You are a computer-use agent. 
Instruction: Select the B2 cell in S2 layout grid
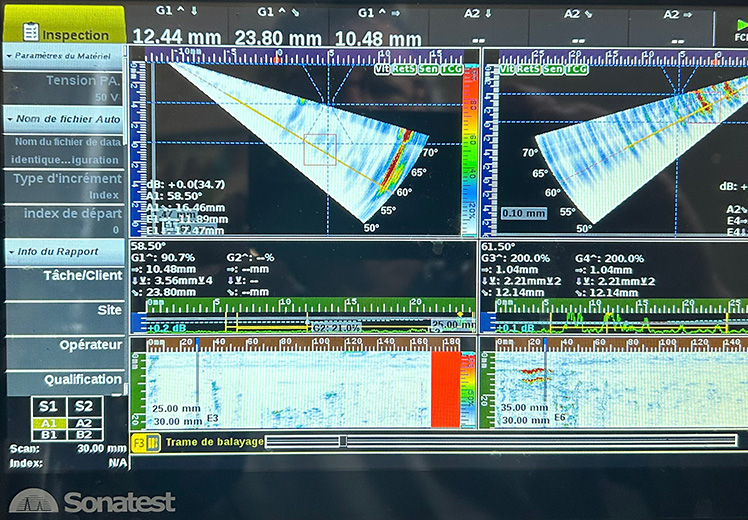click(x=83, y=435)
